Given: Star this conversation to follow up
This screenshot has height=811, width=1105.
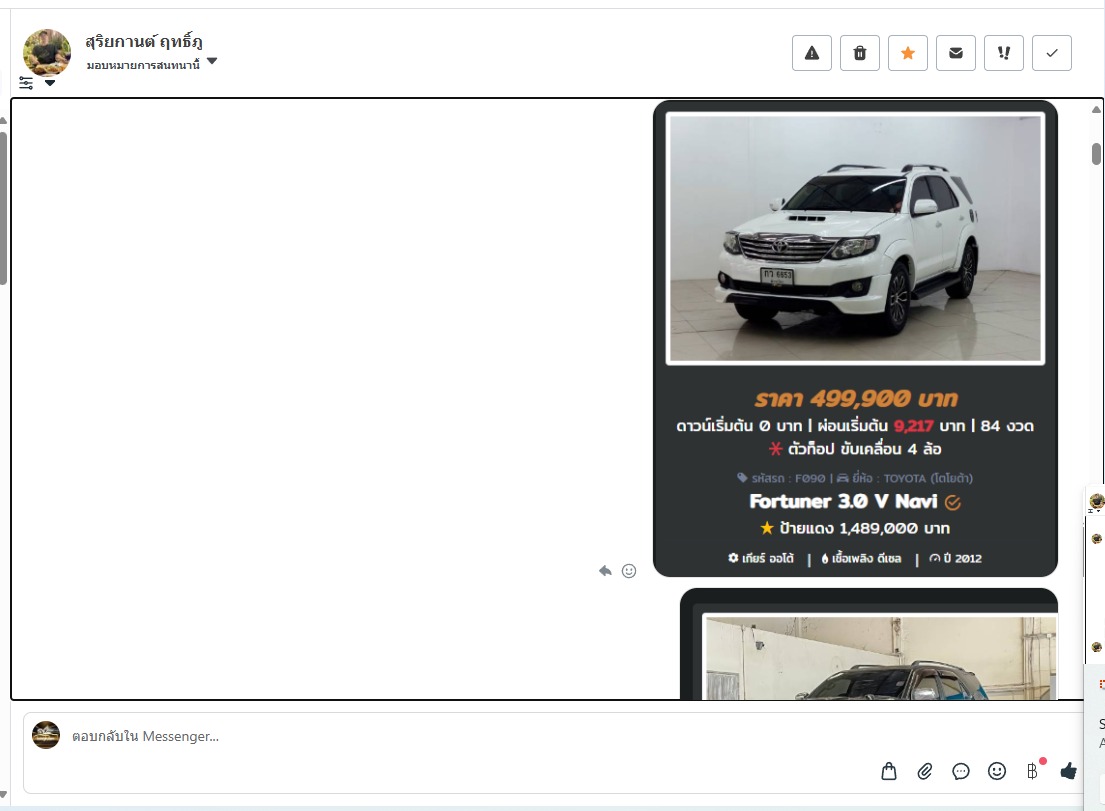Looking at the screenshot, I should (x=908, y=53).
